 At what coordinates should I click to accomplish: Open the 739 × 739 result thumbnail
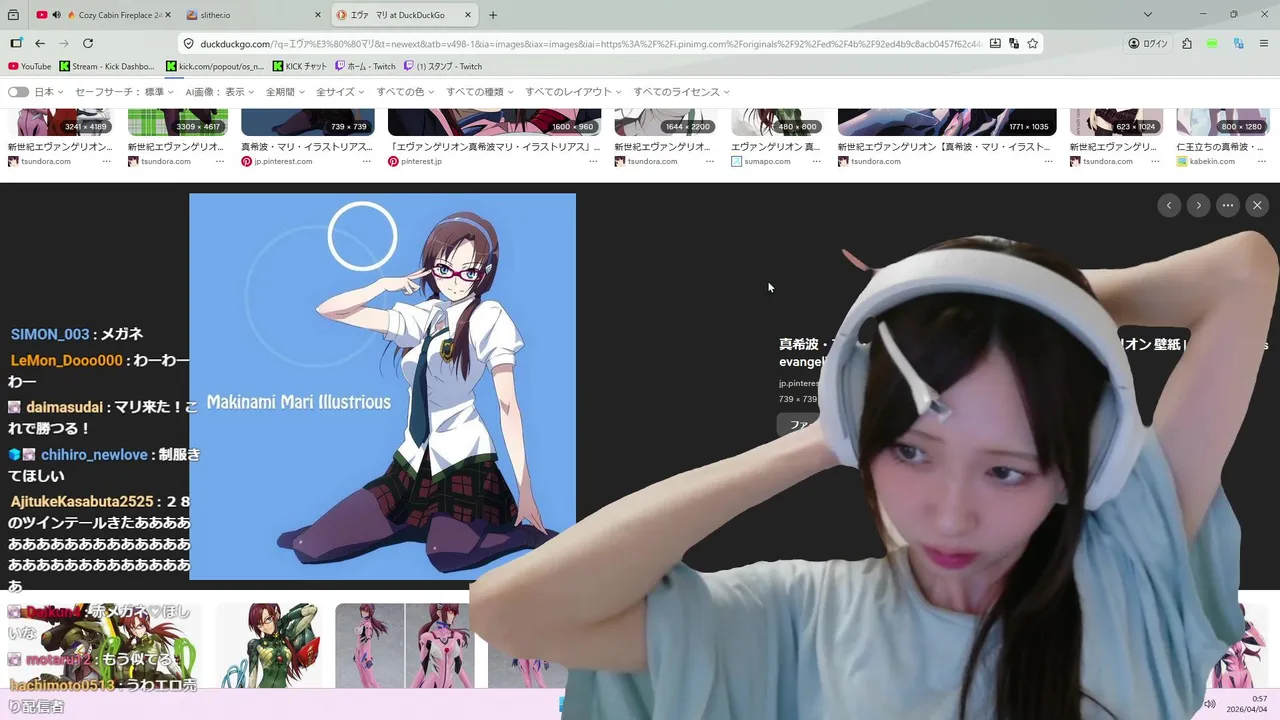coord(308,122)
